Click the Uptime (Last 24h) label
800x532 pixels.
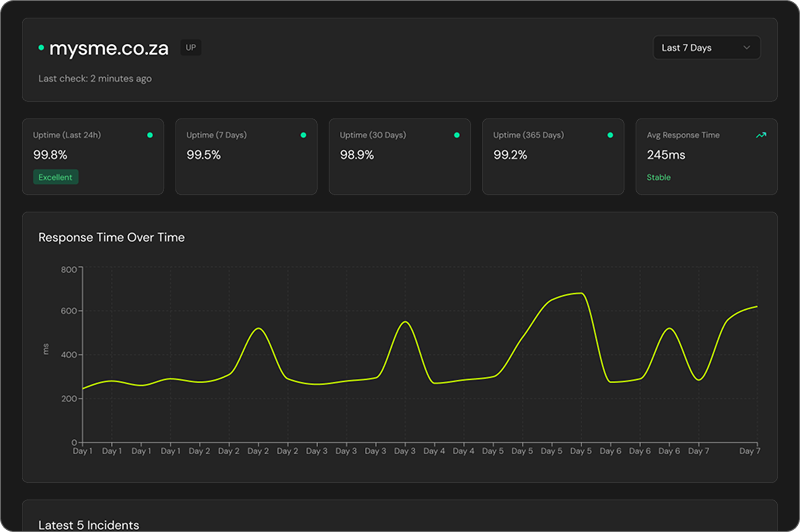pyautogui.click(x=67, y=135)
